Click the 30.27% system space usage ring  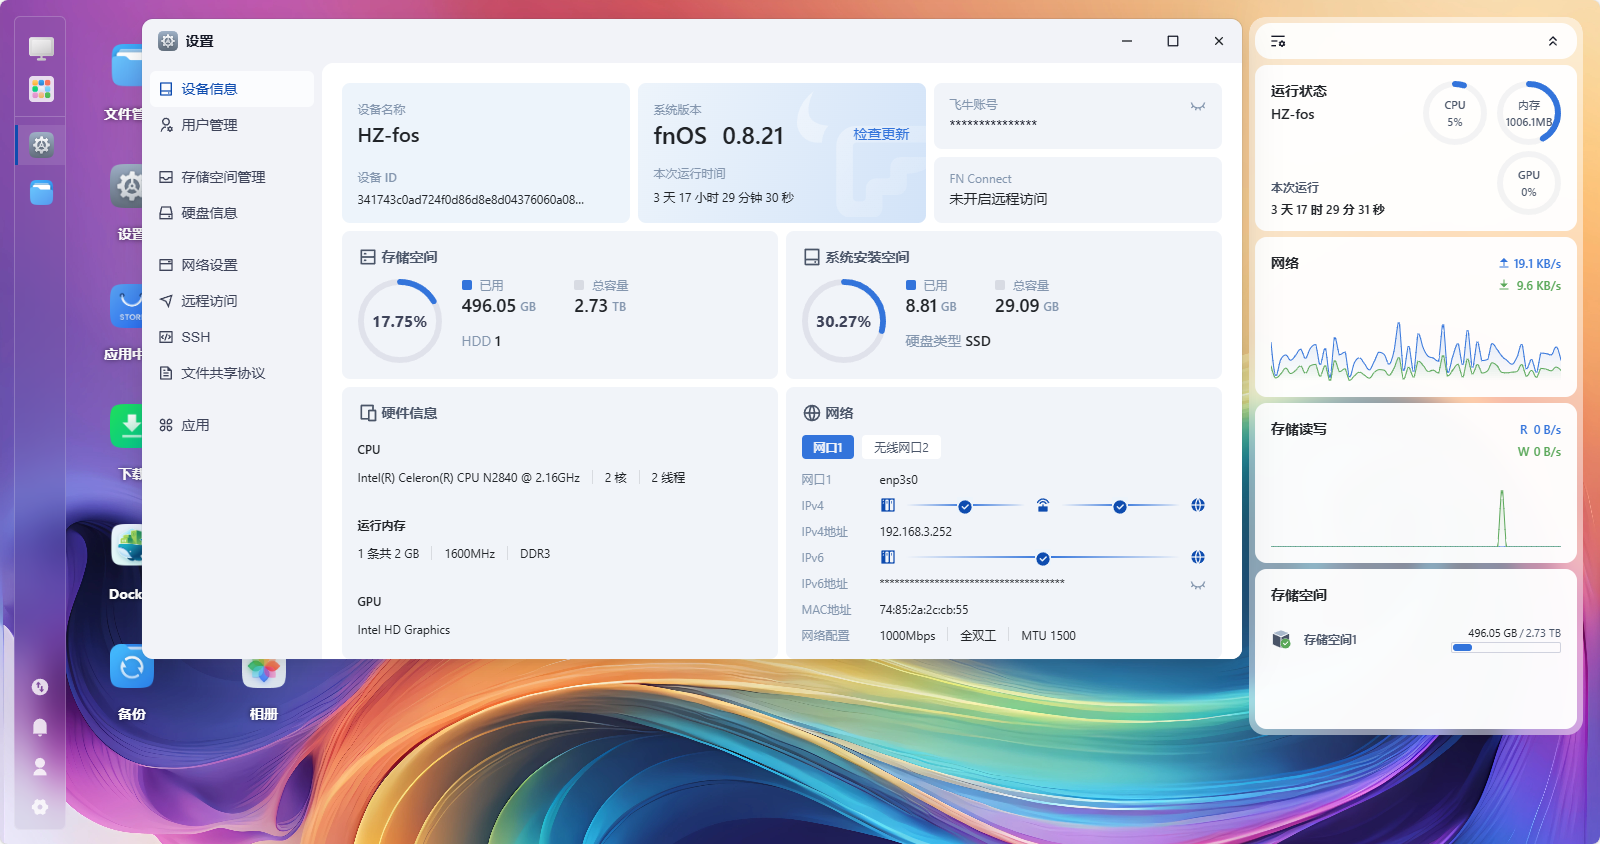tap(844, 321)
